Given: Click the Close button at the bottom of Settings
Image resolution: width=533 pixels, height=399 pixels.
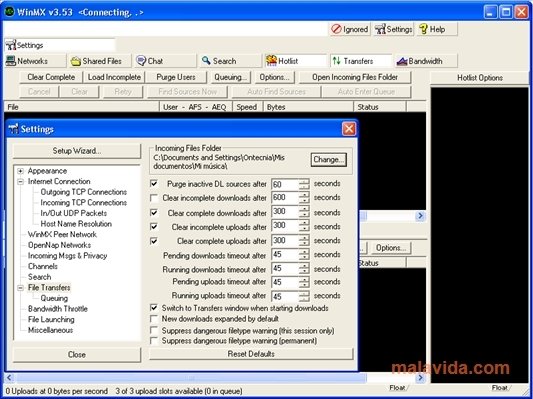Looking at the screenshot, I should click(77, 354).
